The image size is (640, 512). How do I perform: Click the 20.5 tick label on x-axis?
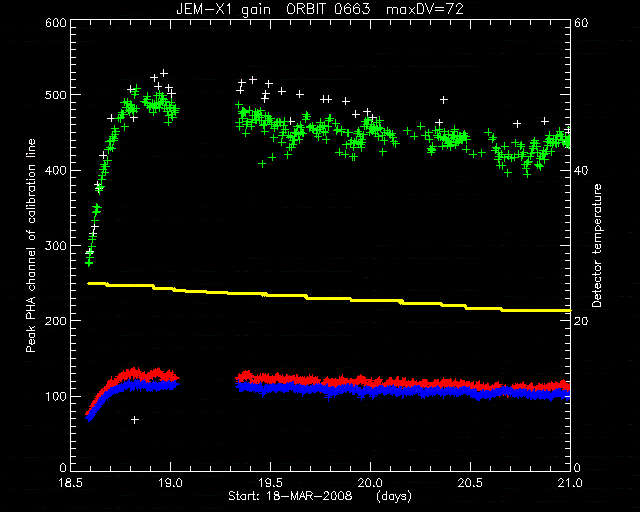tap(471, 483)
